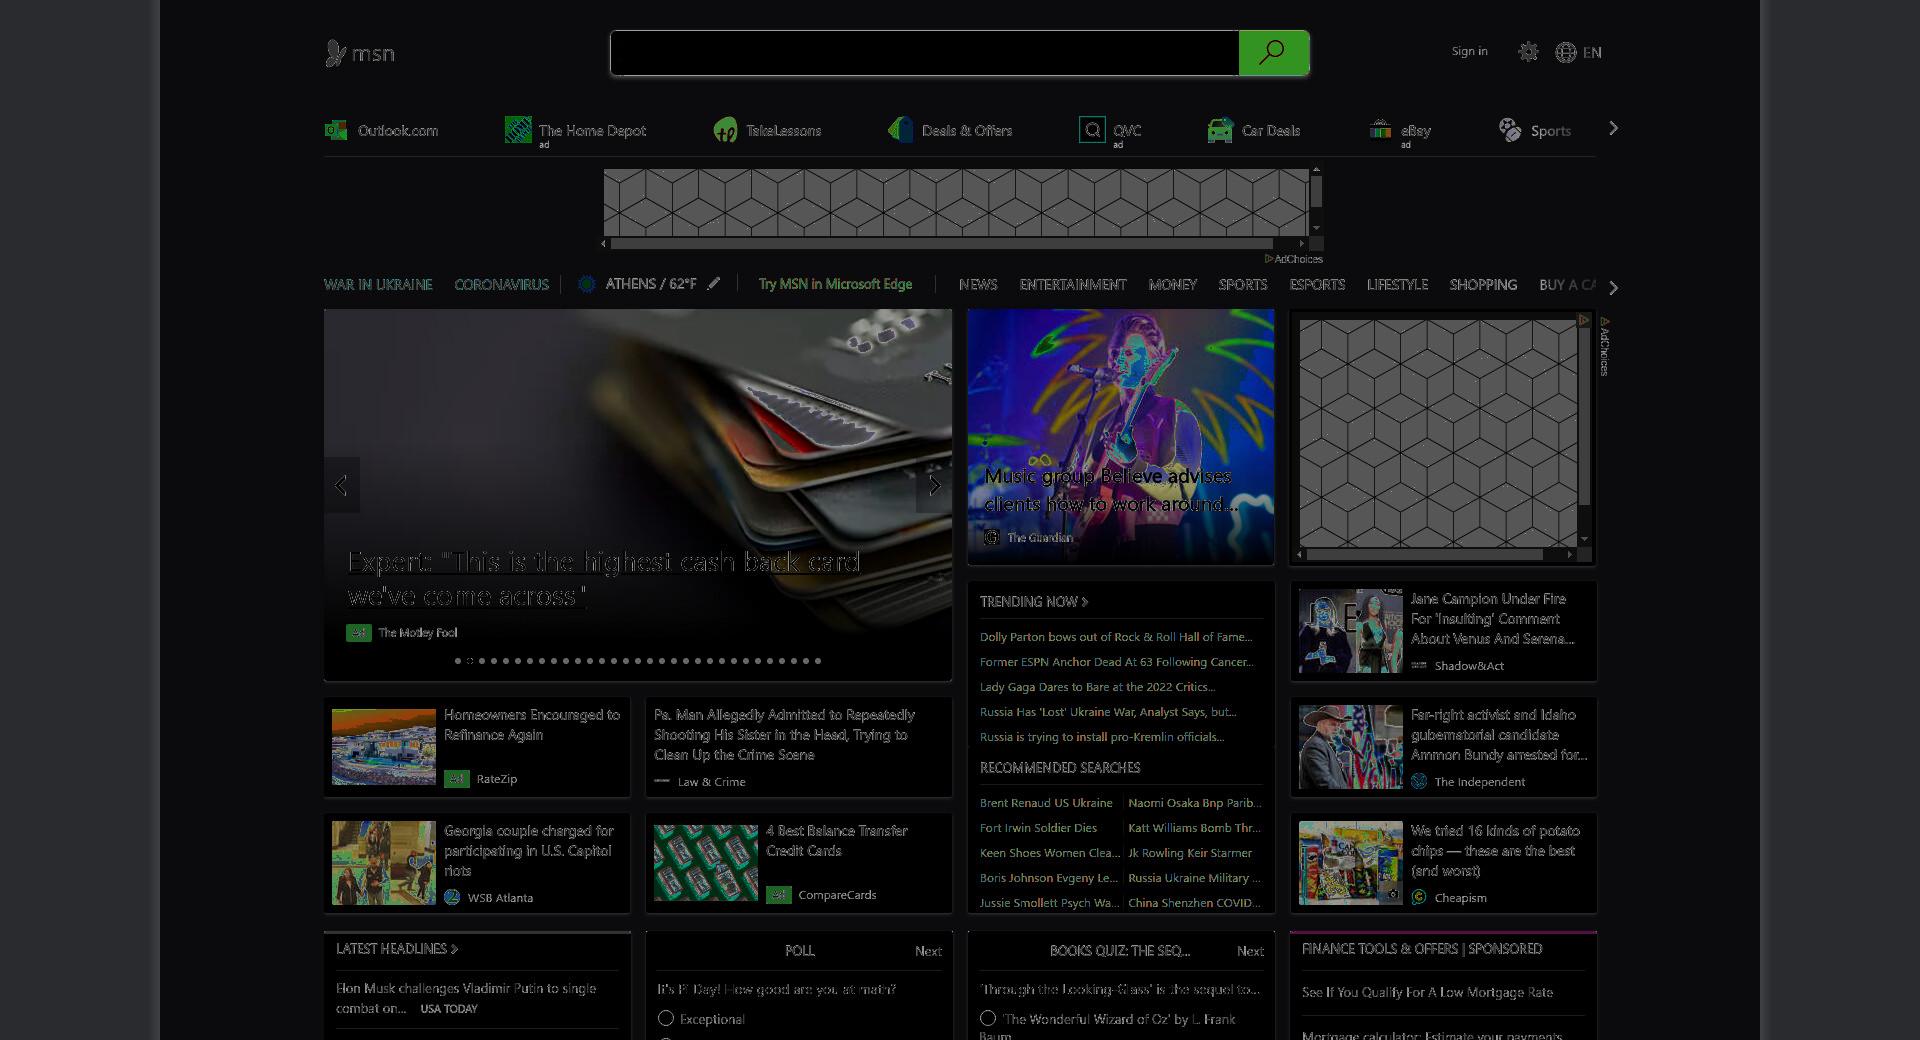Open the Homeowners Refinance ad thumbnail

pos(384,747)
